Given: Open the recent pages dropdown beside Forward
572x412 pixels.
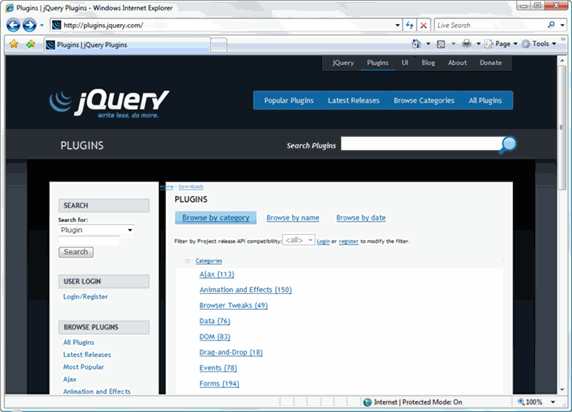Looking at the screenshot, I should pyautogui.click(x=42, y=25).
